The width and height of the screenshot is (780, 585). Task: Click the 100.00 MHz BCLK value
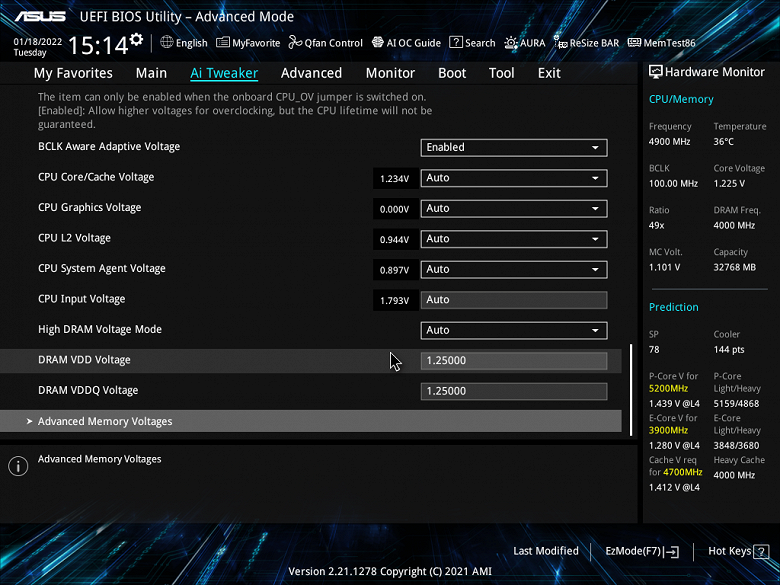pyautogui.click(x=673, y=184)
